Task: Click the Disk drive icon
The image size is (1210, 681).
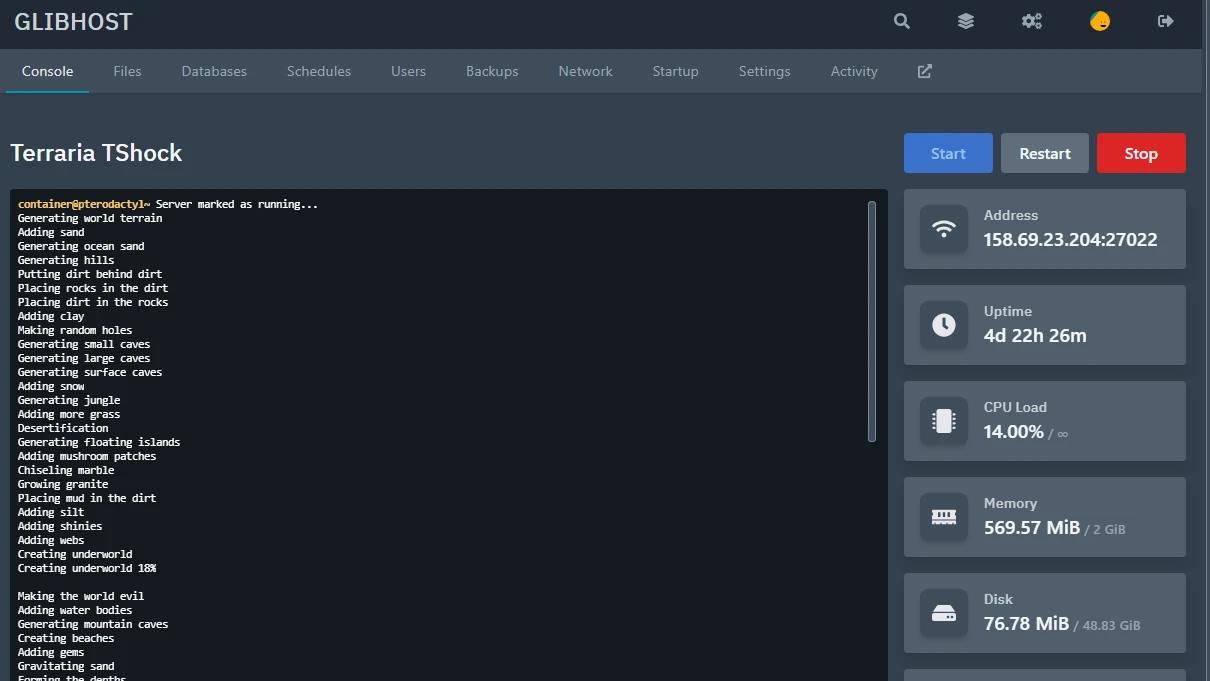Action: pyautogui.click(x=944, y=613)
